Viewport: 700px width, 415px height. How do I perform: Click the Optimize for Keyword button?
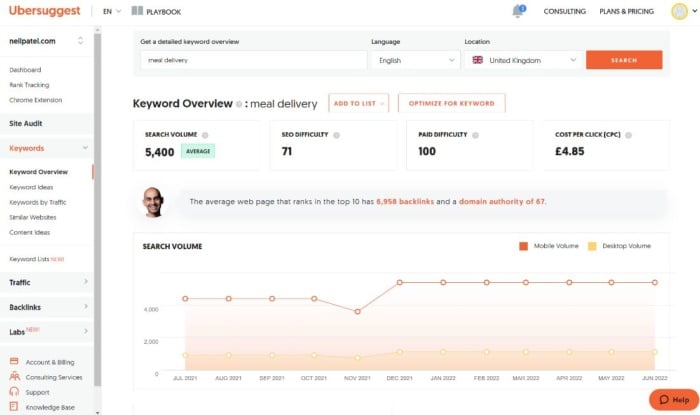point(452,103)
